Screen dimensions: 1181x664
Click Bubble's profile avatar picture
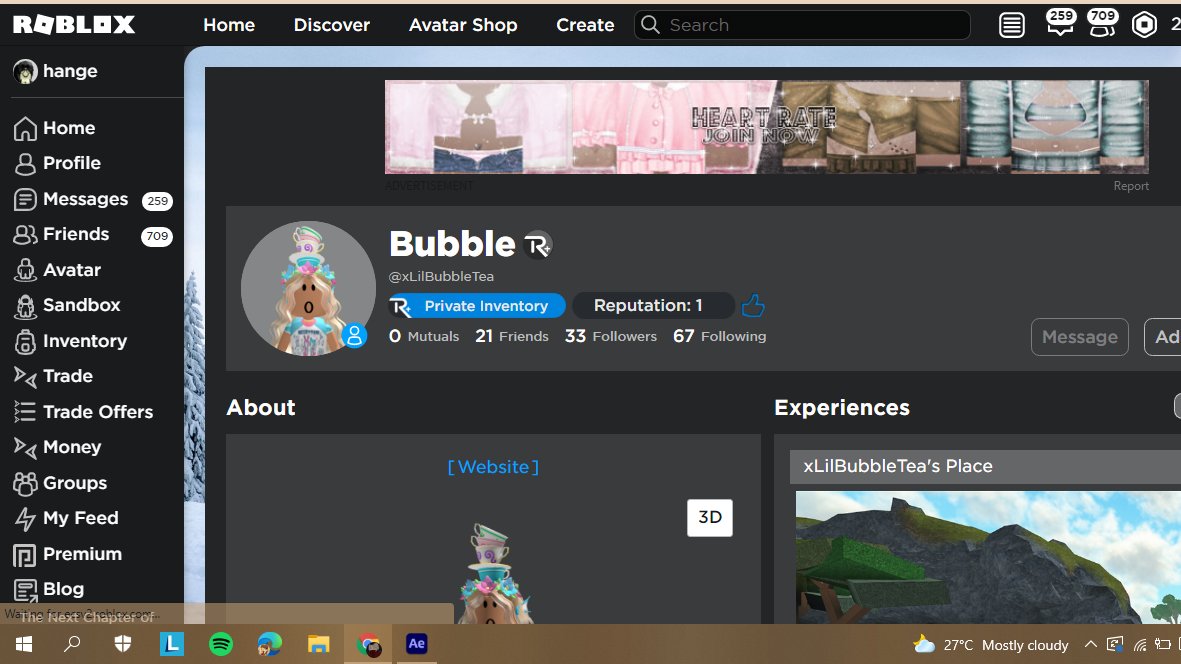pyautogui.click(x=308, y=288)
